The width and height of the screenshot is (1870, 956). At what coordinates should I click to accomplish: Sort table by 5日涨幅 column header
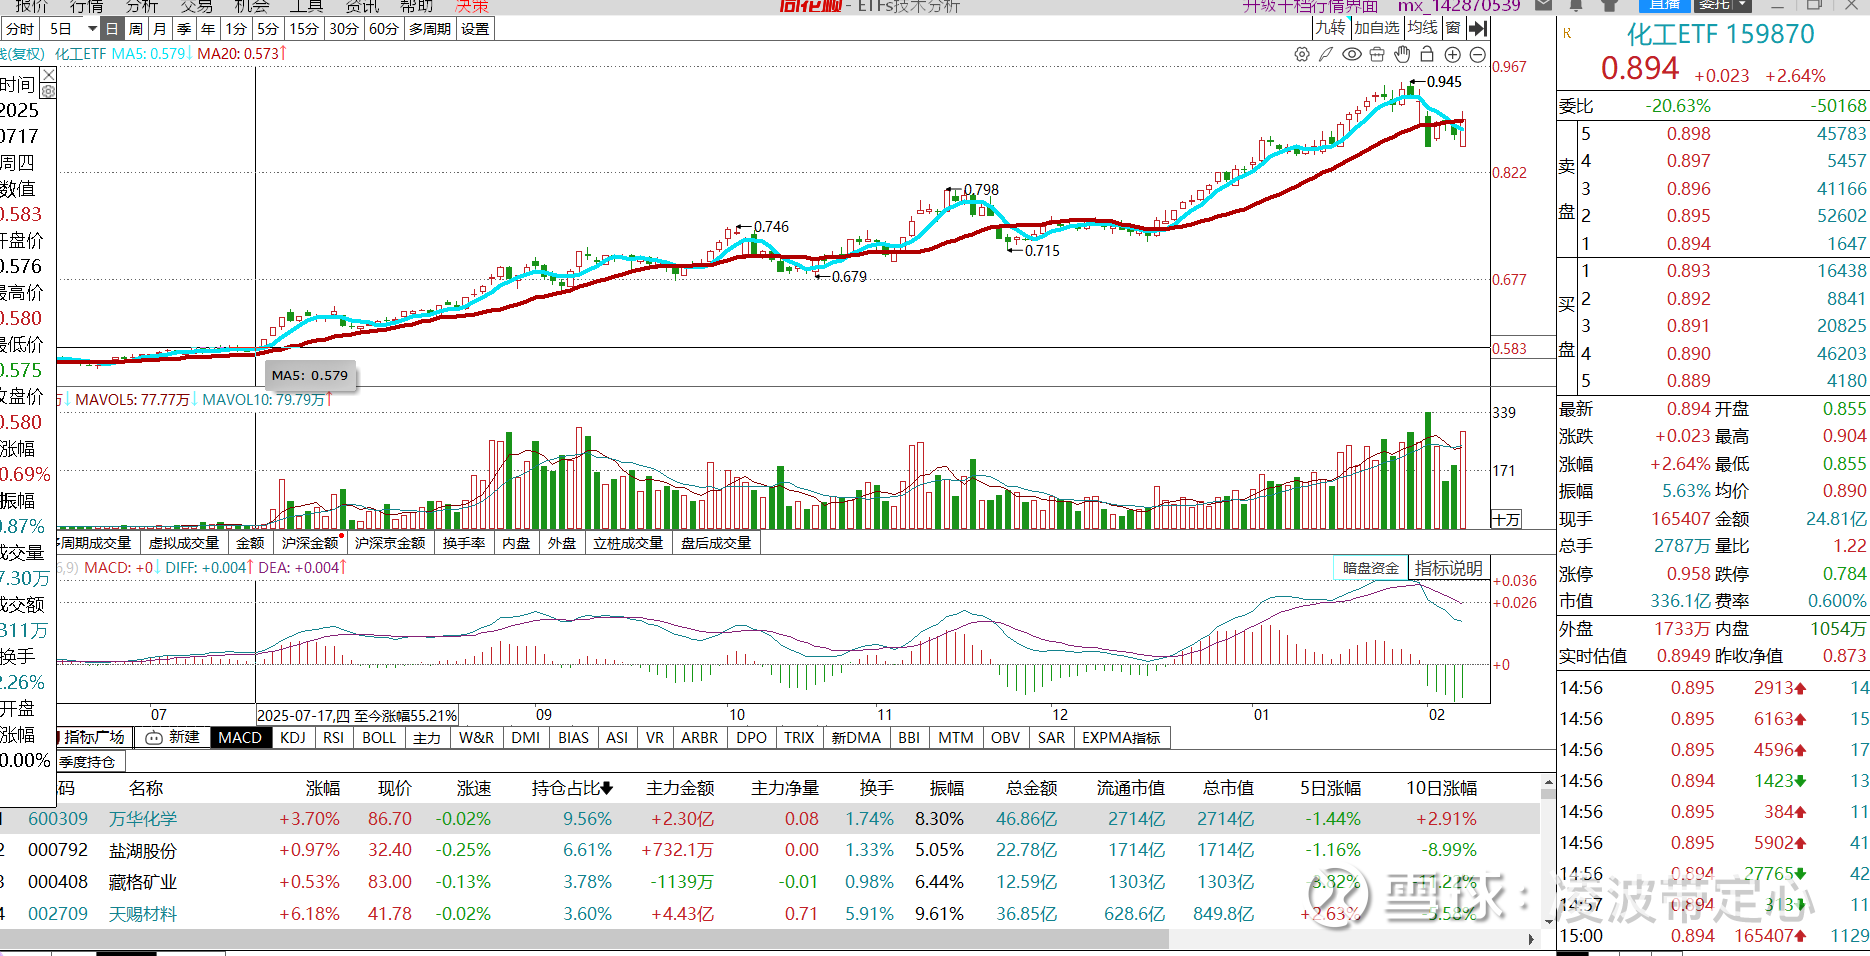(1330, 789)
